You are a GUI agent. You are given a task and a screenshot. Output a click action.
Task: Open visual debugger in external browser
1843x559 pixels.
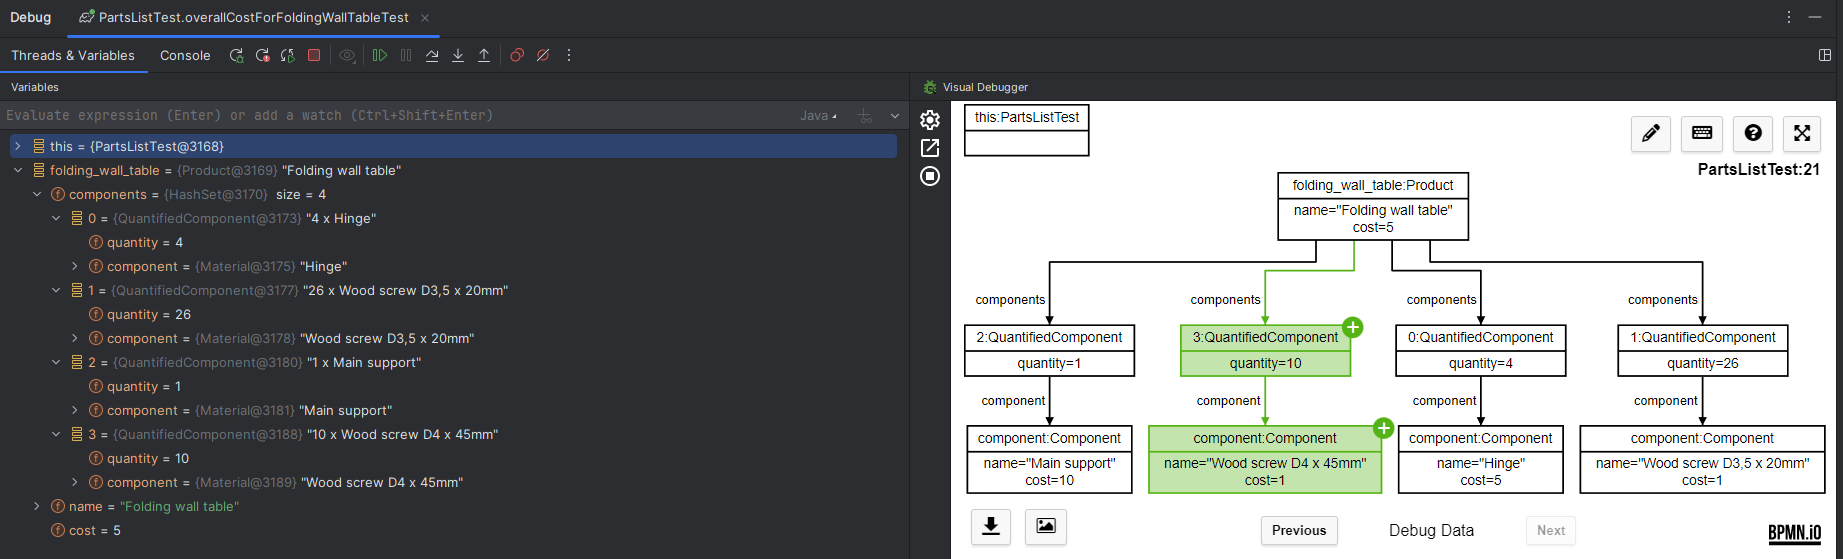(930, 148)
